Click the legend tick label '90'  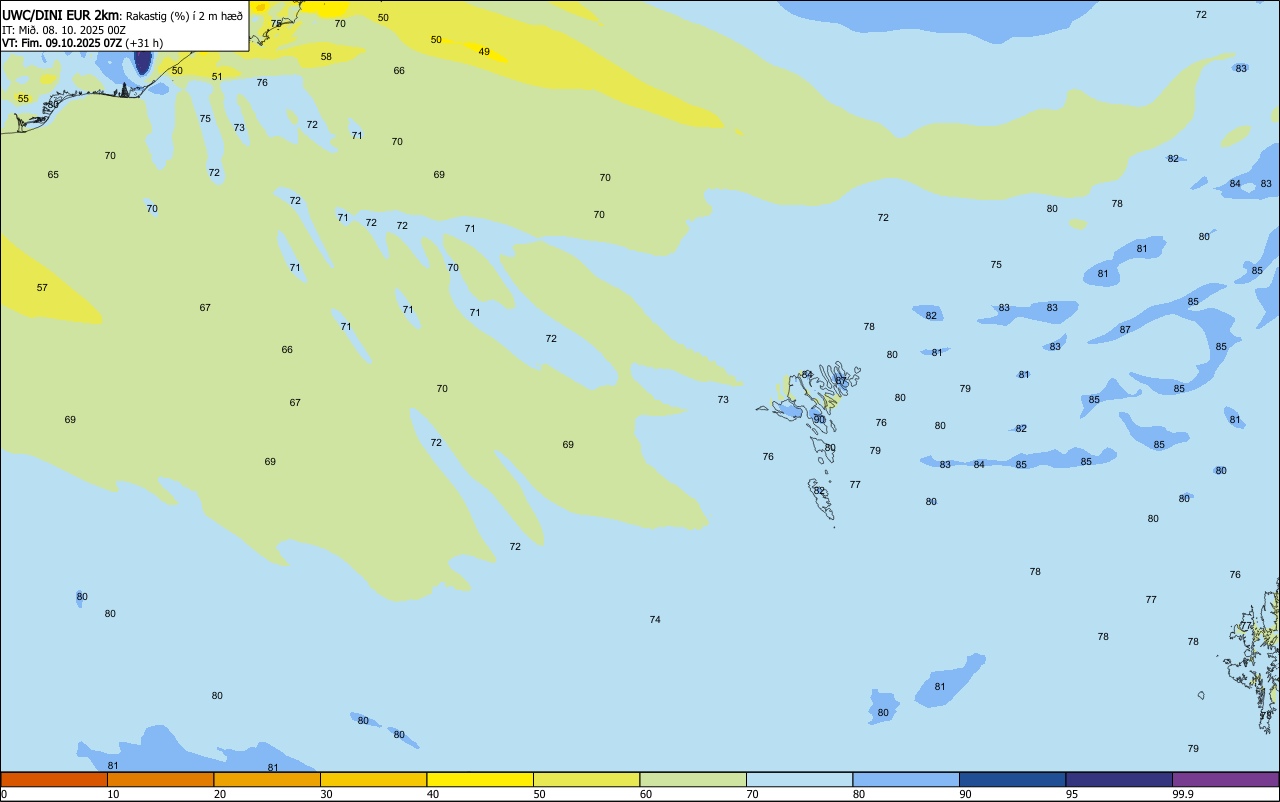(966, 794)
